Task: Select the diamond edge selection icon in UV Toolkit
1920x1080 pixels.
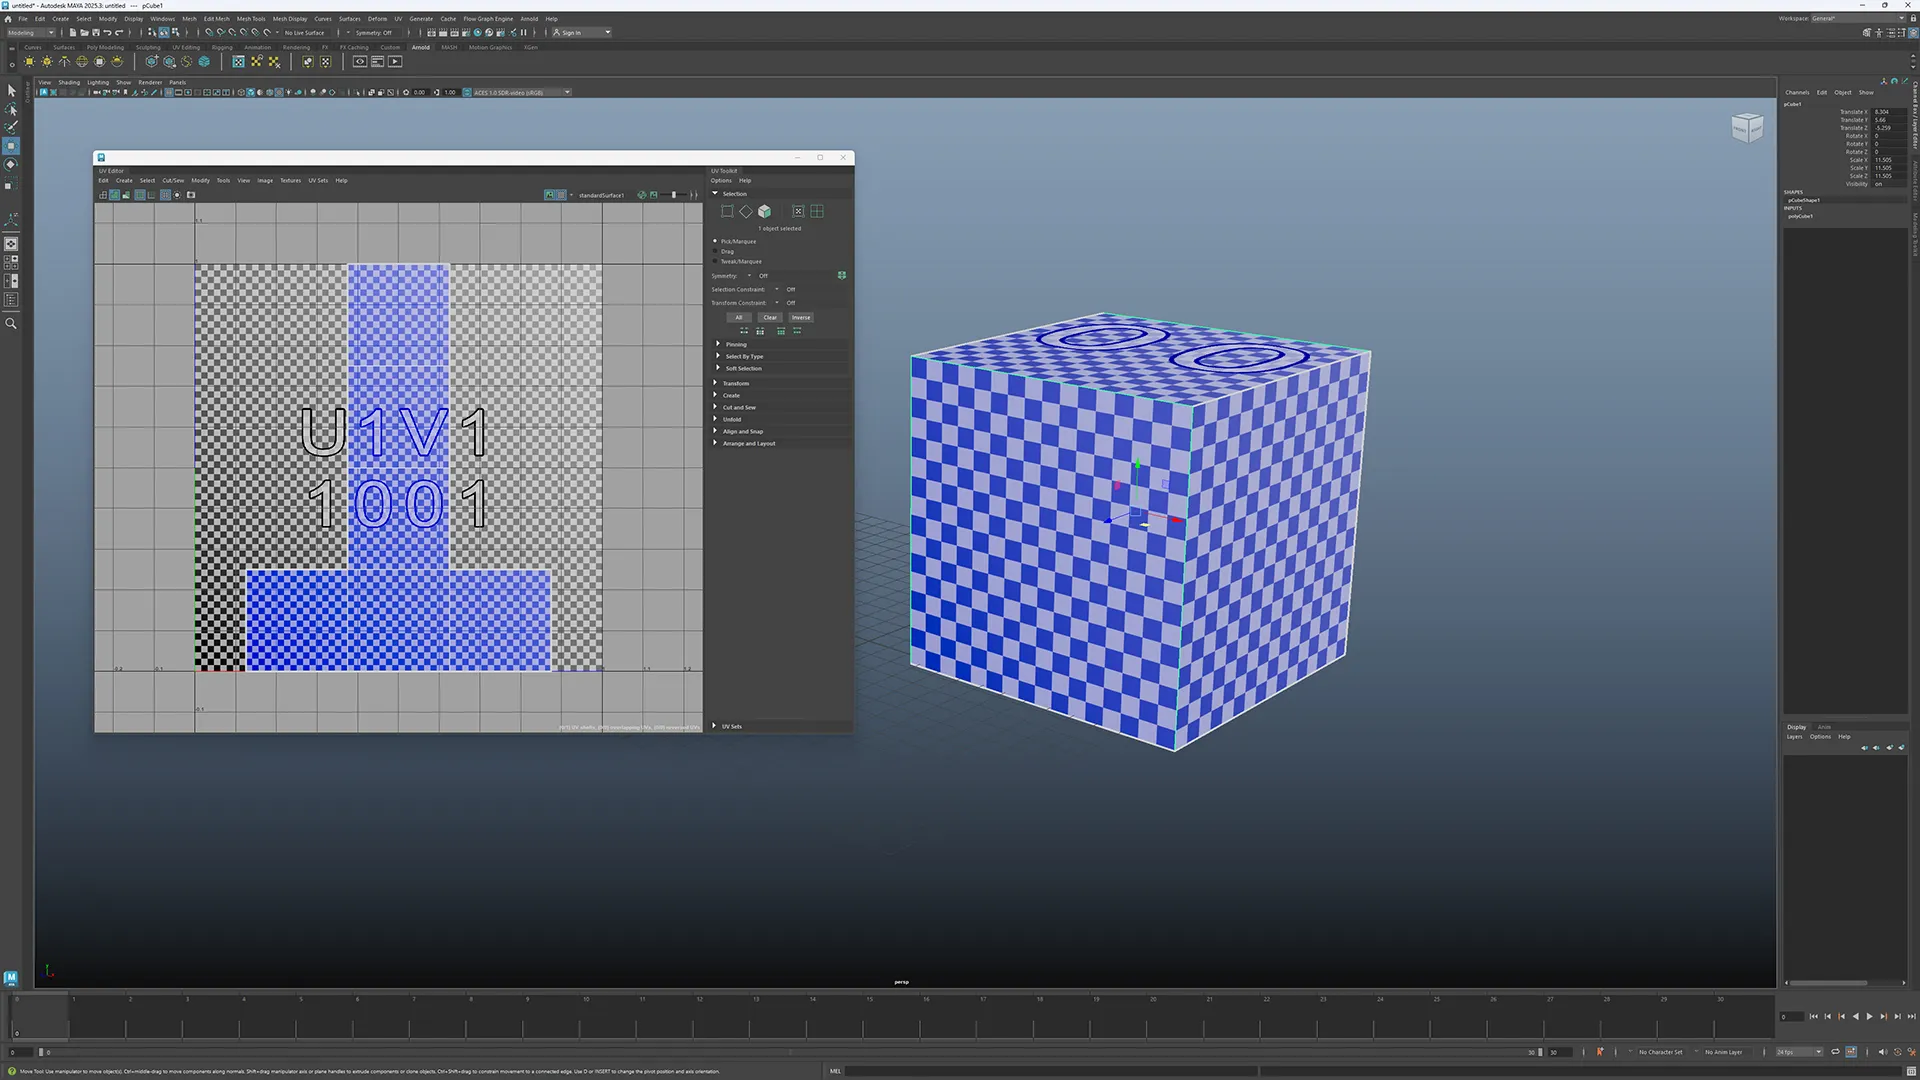Action: (x=746, y=211)
